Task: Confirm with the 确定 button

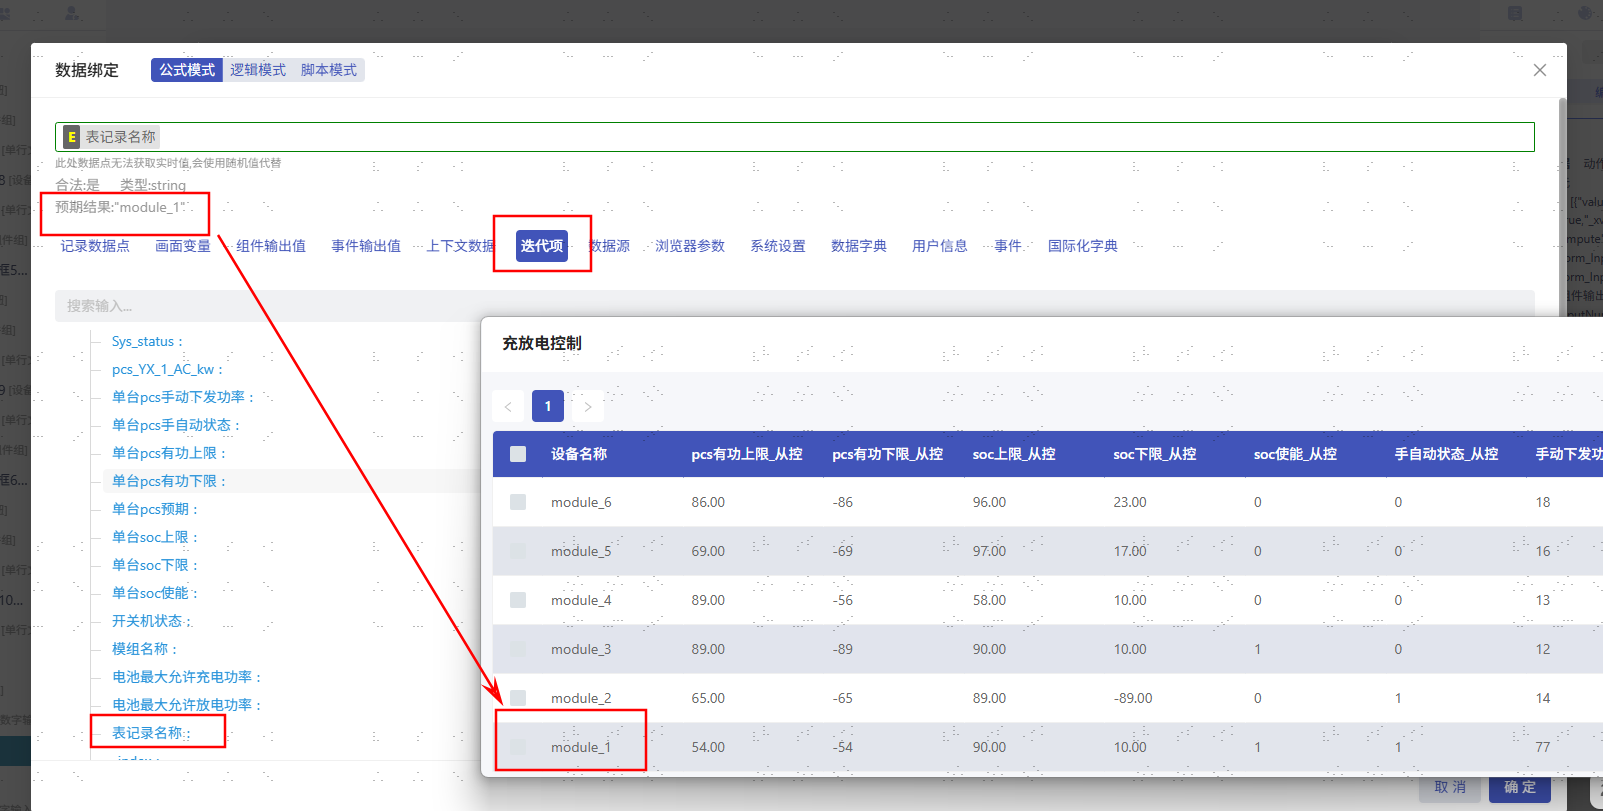Action: [x=1520, y=788]
